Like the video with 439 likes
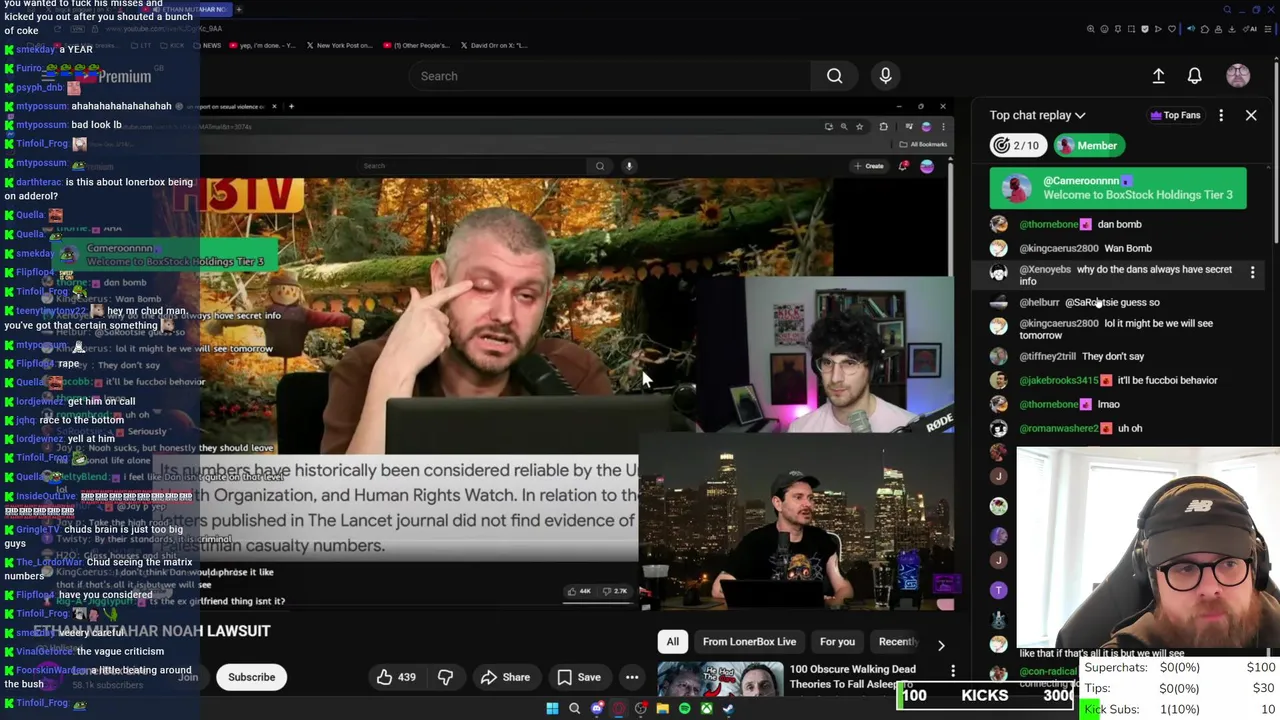 click(x=396, y=677)
